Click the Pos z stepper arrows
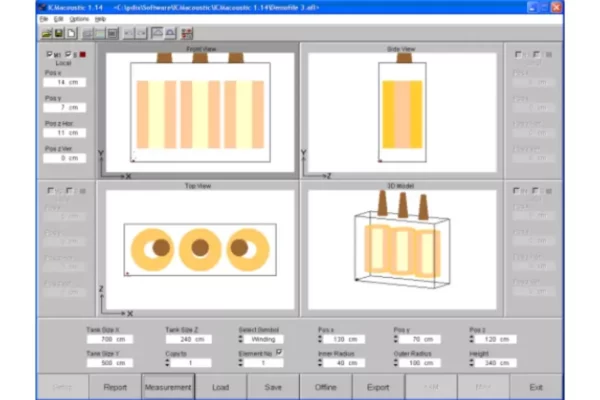This screenshot has width=600, height=400. coord(471,339)
